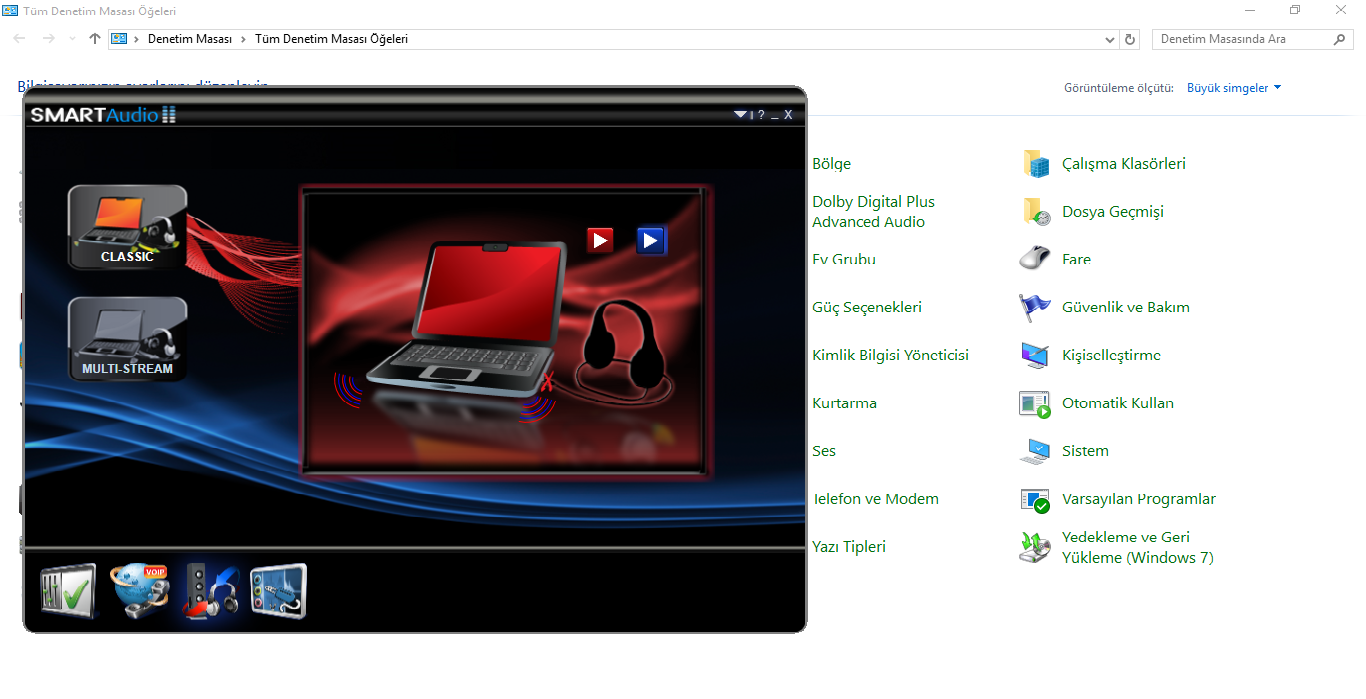Go back in Control Panel navigation

pos(20,39)
